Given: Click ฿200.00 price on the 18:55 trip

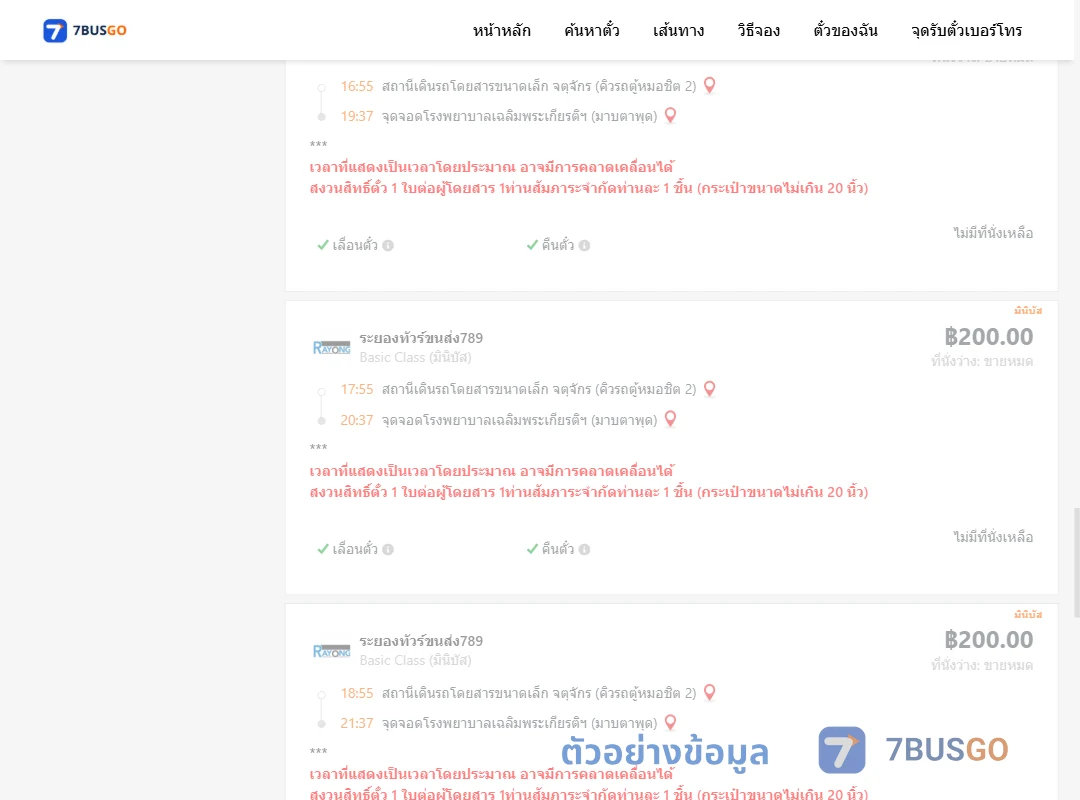Looking at the screenshot, I should (988, 639).
